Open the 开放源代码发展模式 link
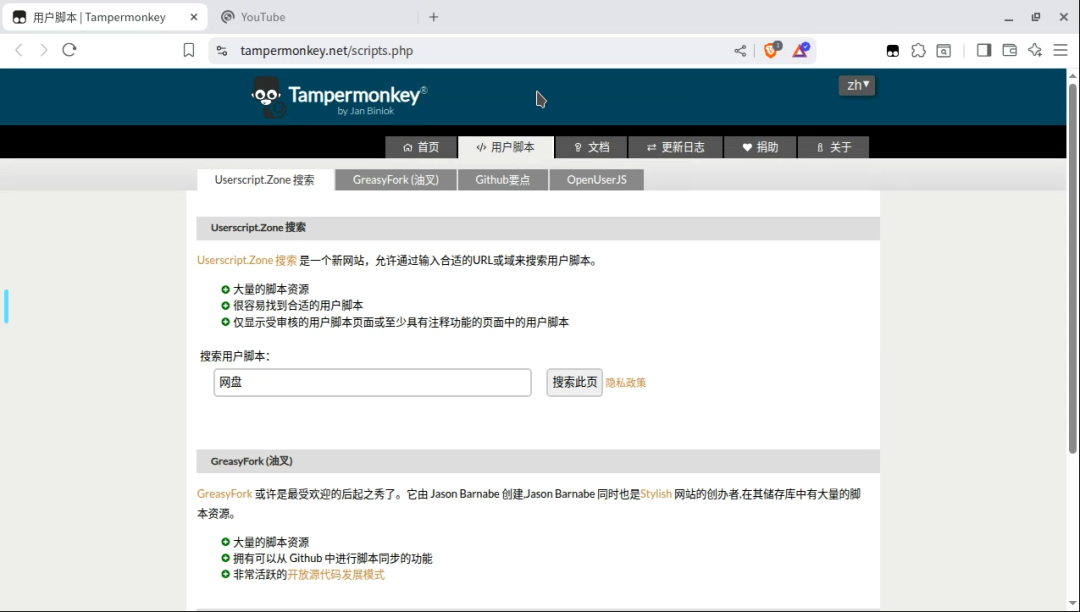This screenshot has height=612, width=1080. point(336,575)
